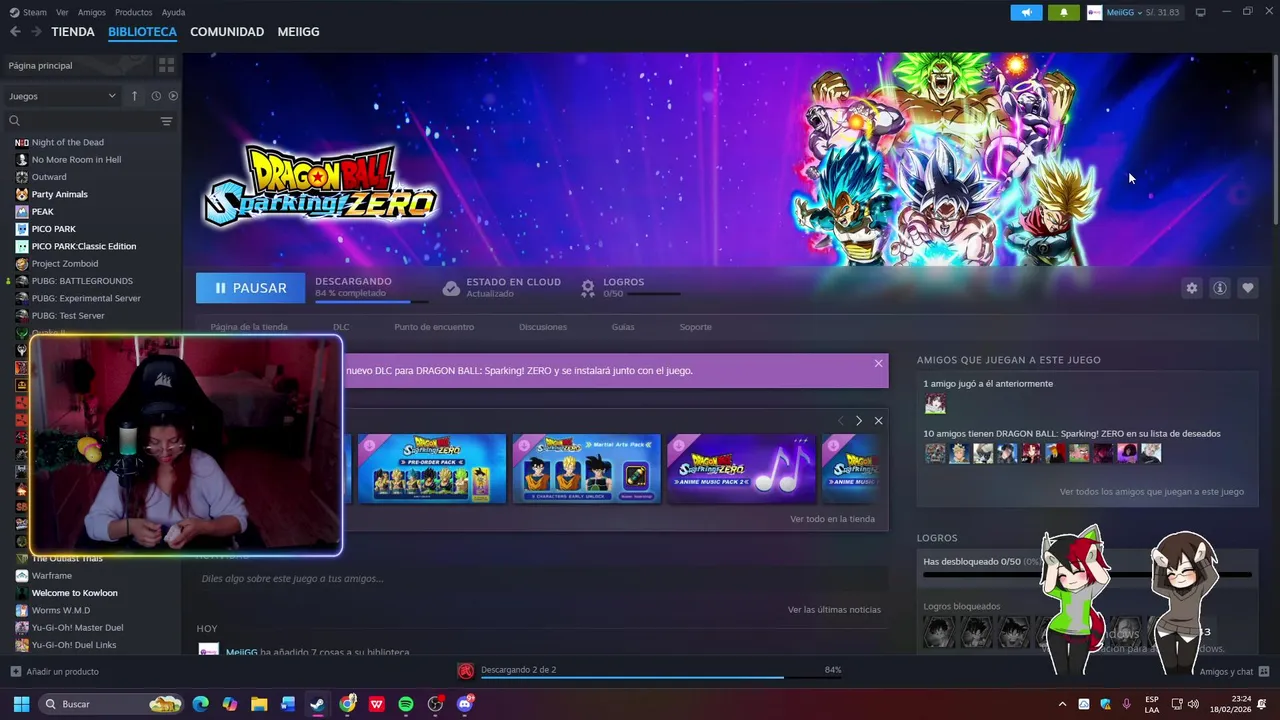This screenshot has height=720, width=1280.
Task: Select Warframe in the game list
Action: click(52, 576)
